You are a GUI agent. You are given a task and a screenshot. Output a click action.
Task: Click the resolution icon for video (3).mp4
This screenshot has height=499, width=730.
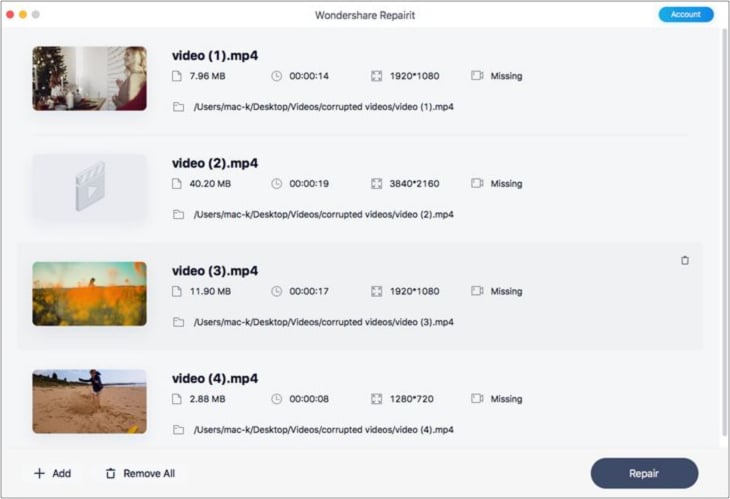[x=376, y=291]
